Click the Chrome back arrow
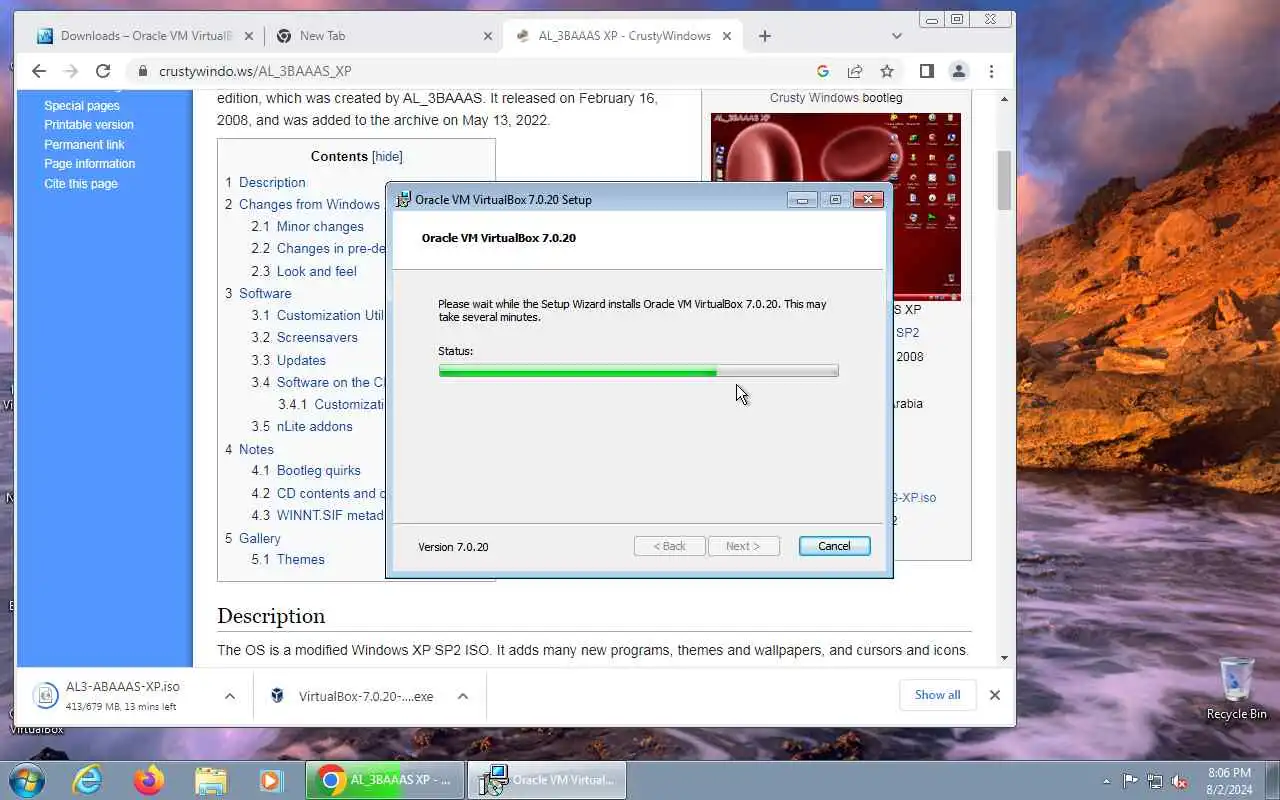1280x800 pixels. tap(38, 71)
